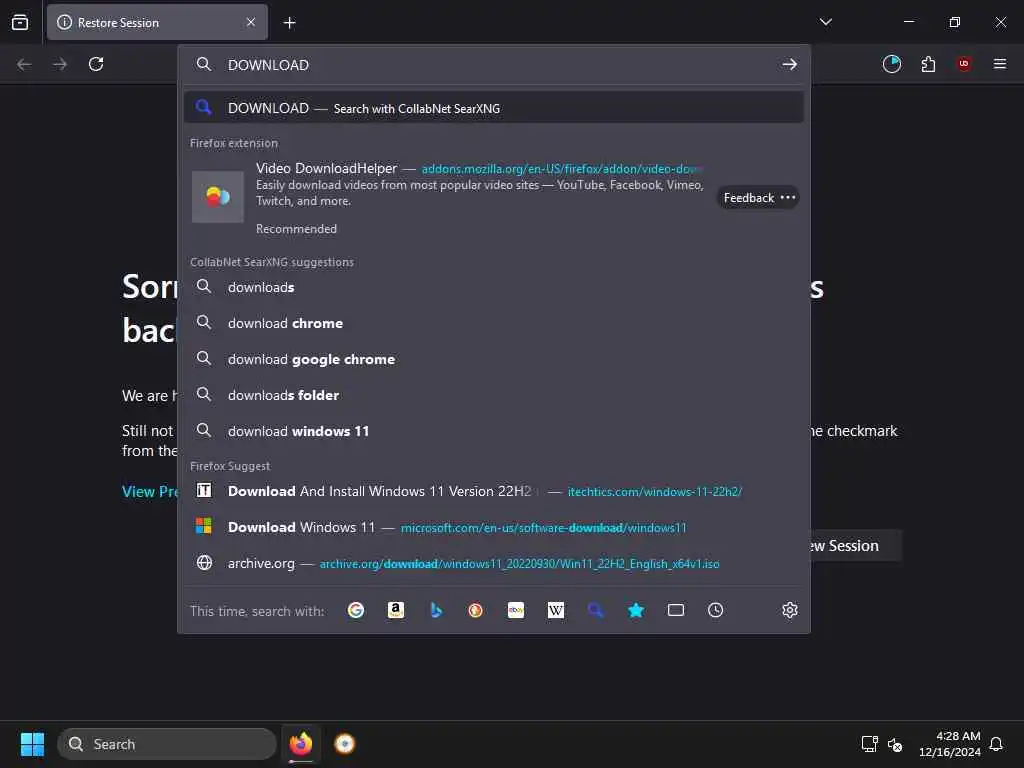1024x768 pixels.
Task: Open the Firefox View icon
Action: (20, 22)
